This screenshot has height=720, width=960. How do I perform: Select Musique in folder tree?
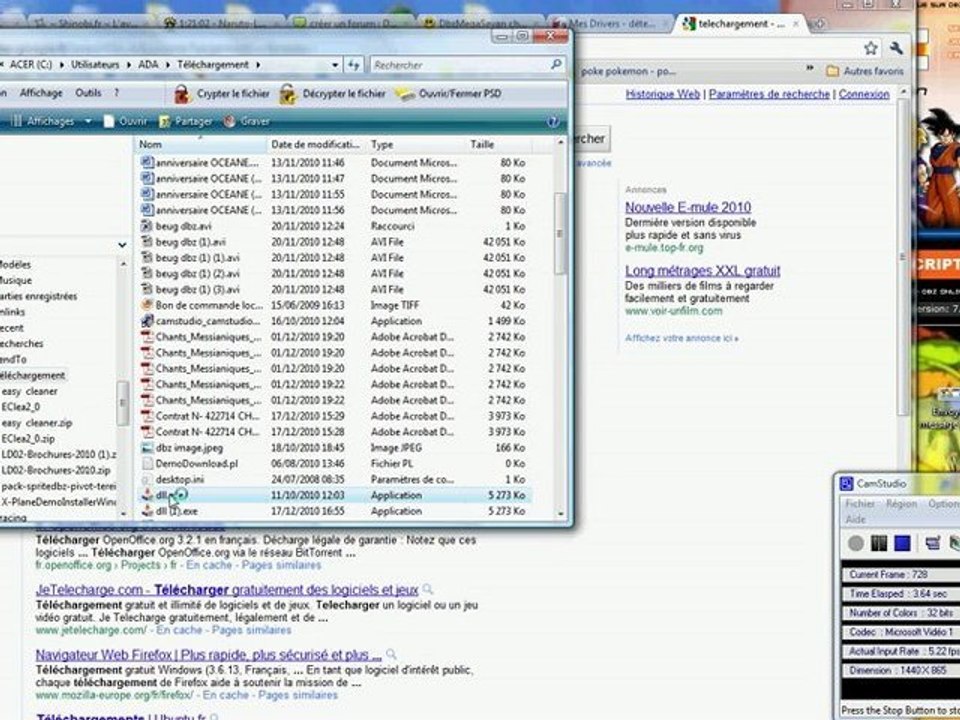[x=15, y=280]
